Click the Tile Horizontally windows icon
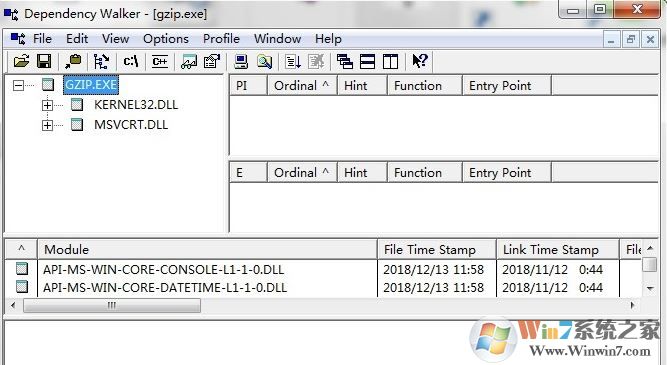Image resolution: width=667 pixels, height=365 pixels. pyautogui.click(x=368, y=62)
